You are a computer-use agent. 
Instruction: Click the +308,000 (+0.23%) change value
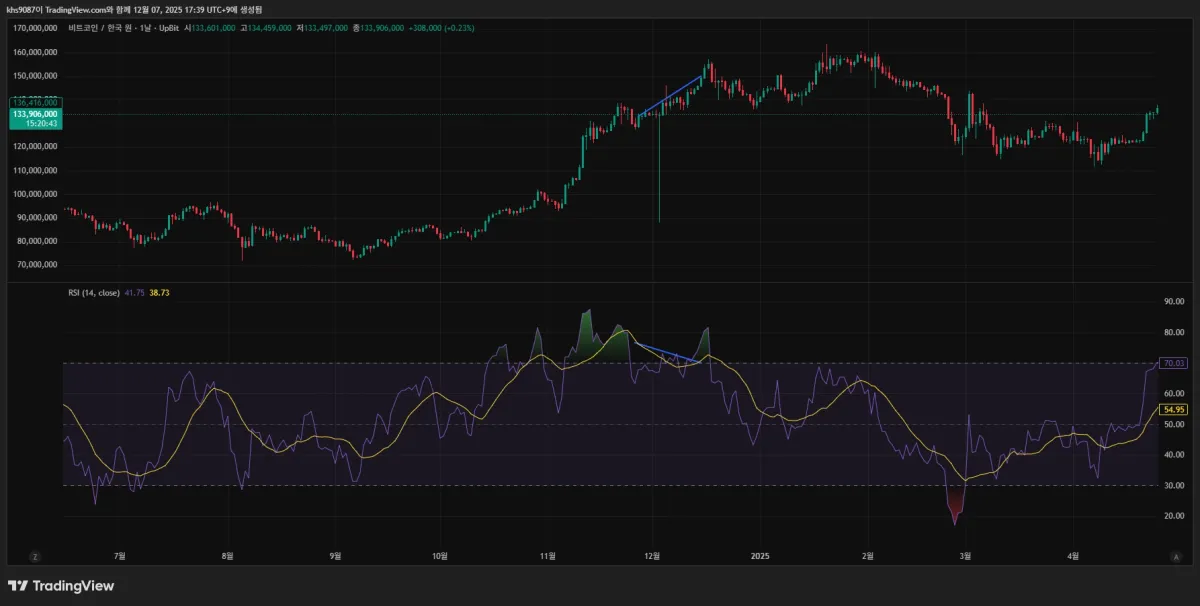click(441, 28)
